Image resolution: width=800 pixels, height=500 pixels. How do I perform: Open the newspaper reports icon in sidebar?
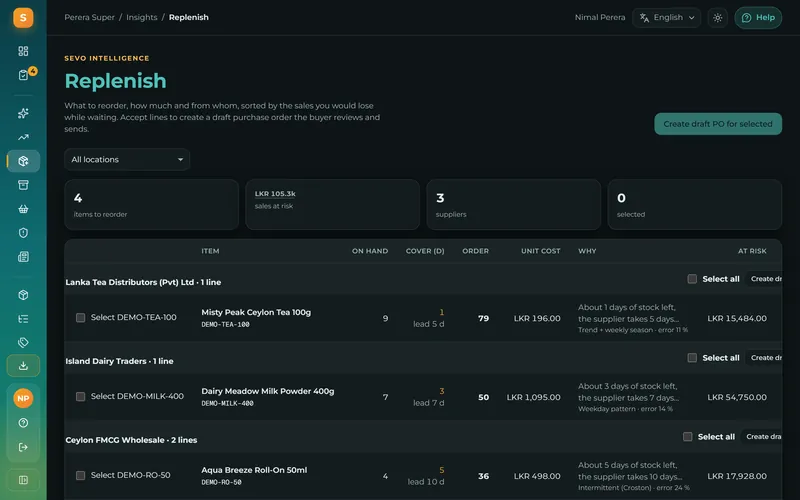23,257
